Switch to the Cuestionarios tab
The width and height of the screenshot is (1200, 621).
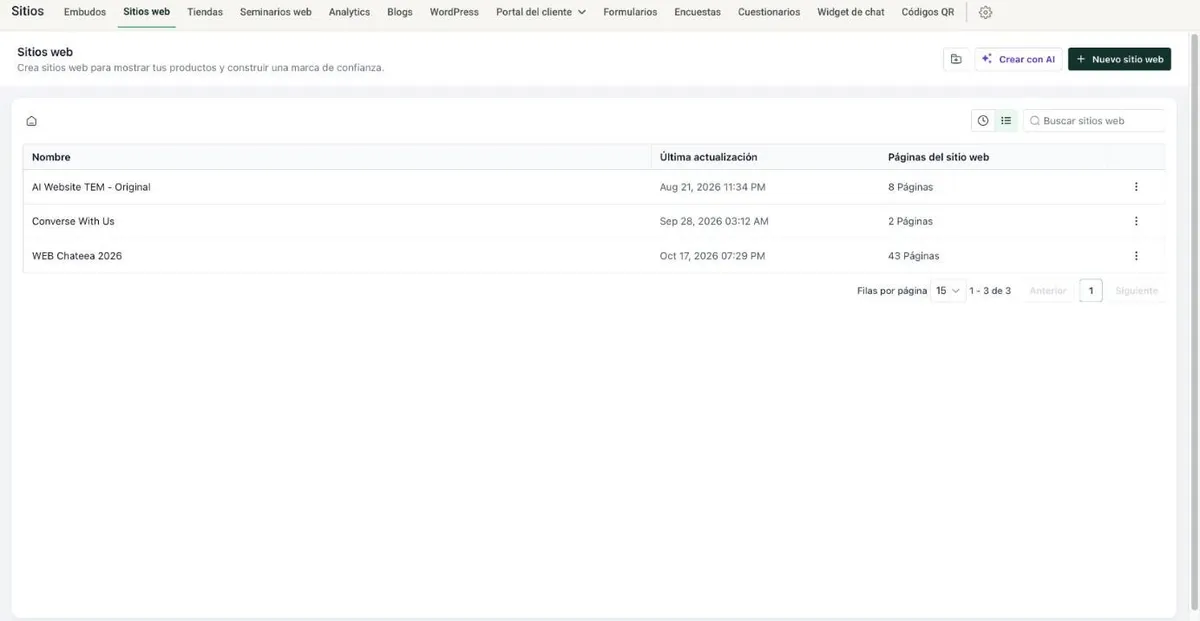769,12
